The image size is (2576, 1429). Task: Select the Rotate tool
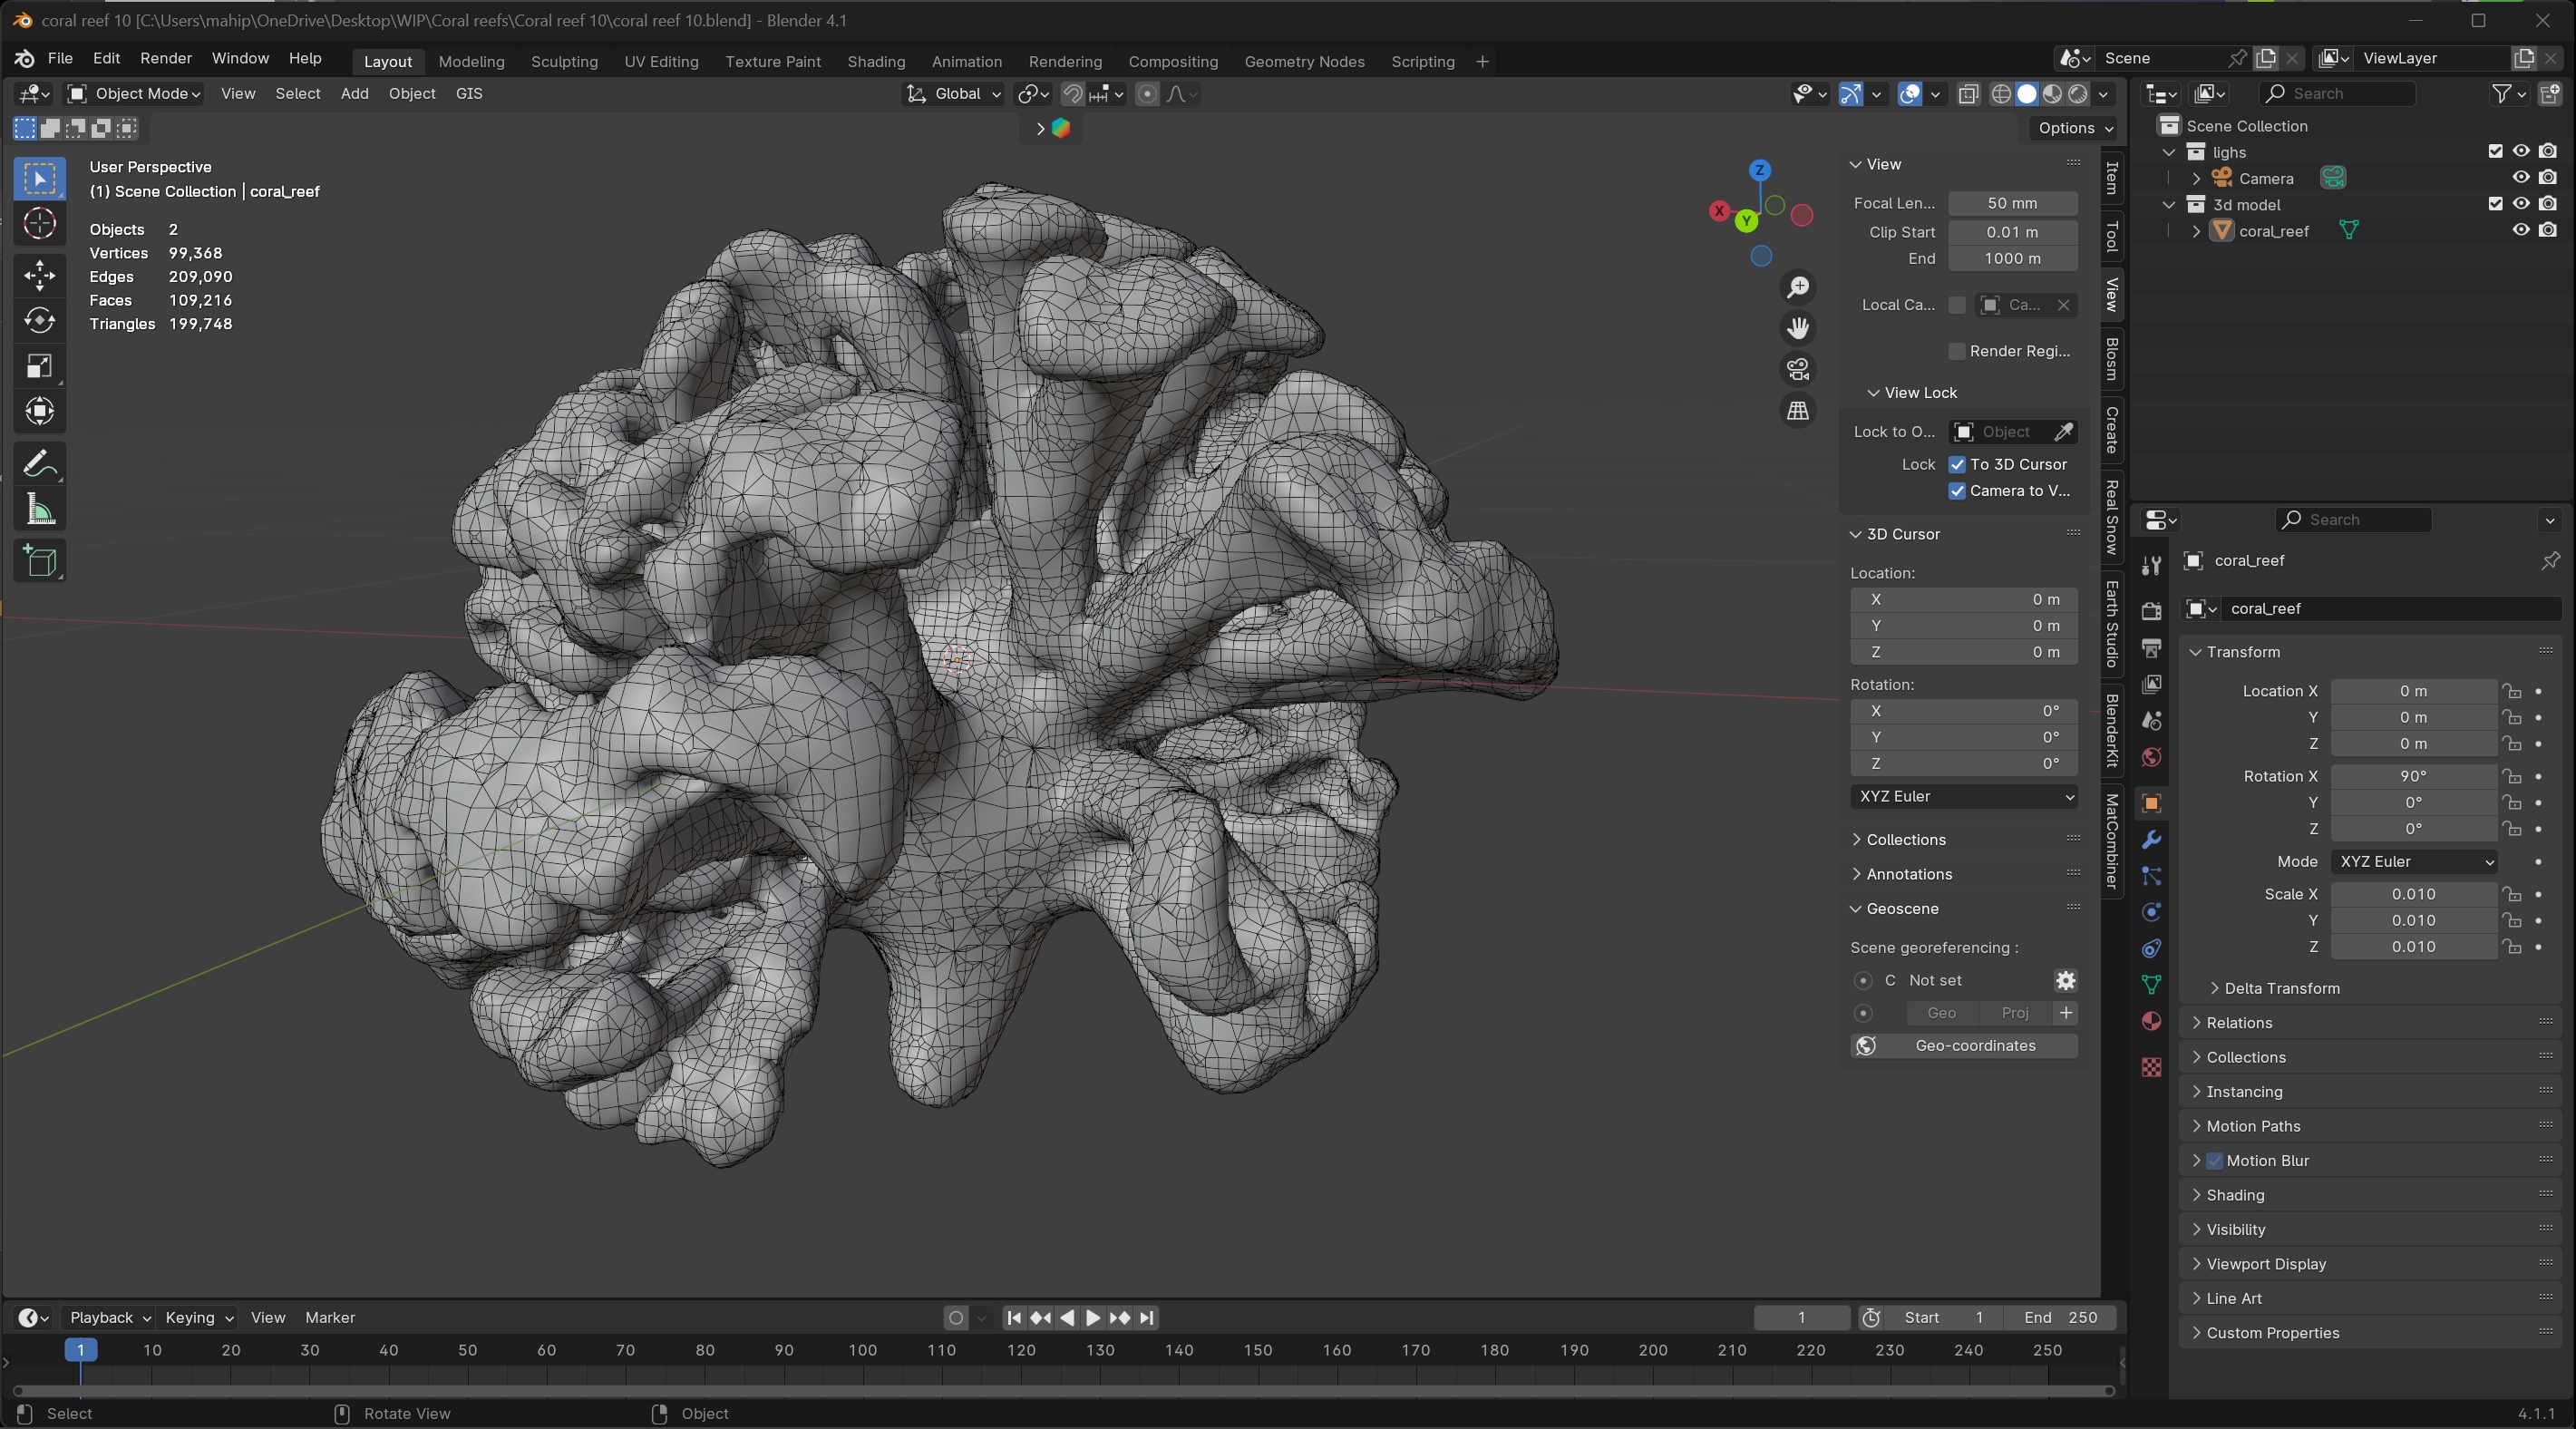click(x=39, y=320)
